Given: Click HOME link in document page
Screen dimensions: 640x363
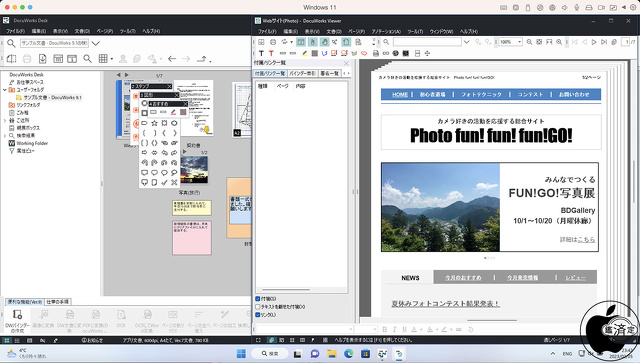Looking at the screenshot, I should point(400,94).
